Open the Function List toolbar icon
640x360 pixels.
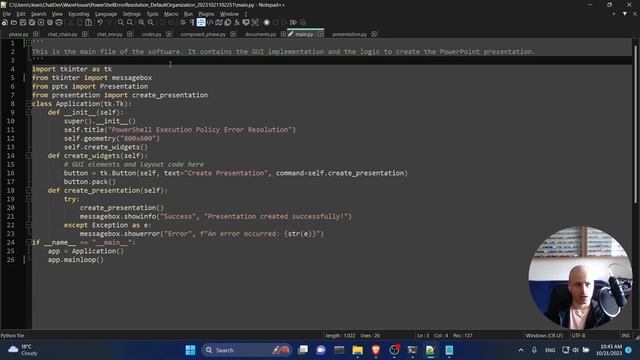pyautogui.click(x=237, y=22)
